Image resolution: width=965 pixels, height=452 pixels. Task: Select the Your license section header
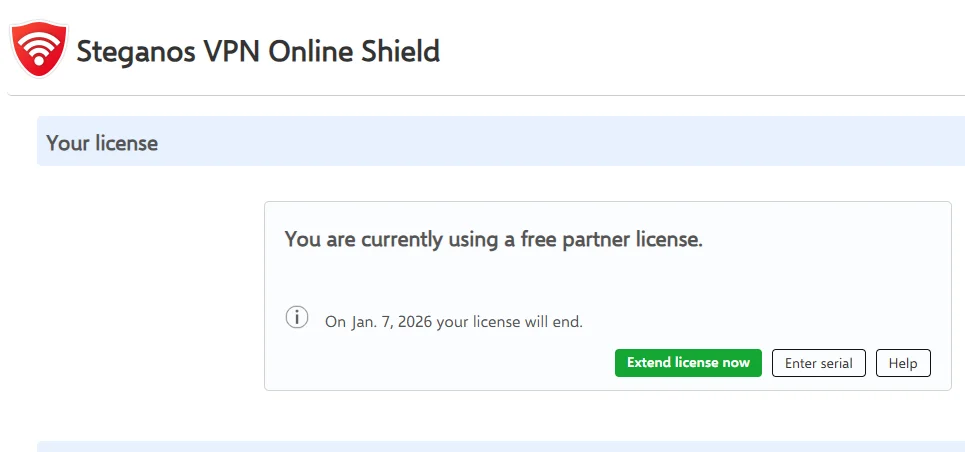(x=501, y=141)
